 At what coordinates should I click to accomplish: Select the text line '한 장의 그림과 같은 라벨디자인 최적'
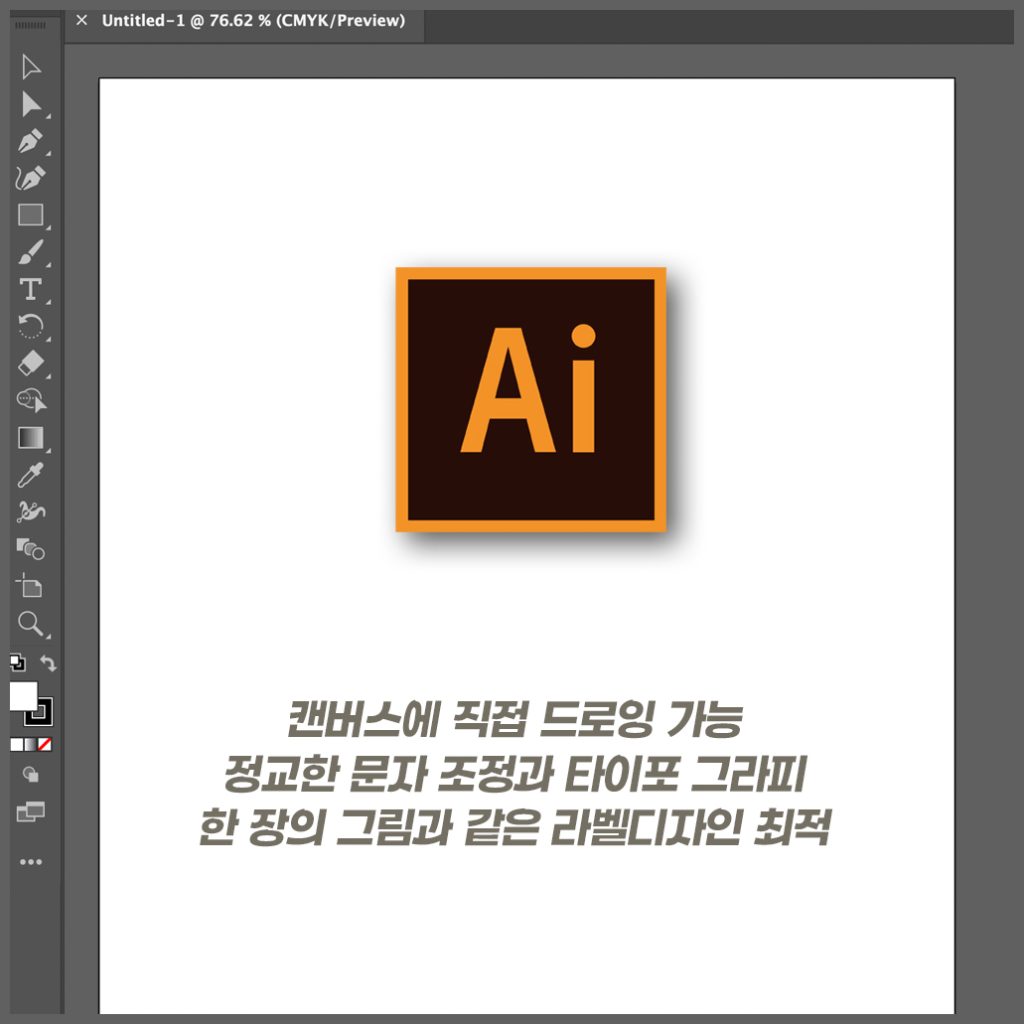pyautogui.click(x=515, y=827)
